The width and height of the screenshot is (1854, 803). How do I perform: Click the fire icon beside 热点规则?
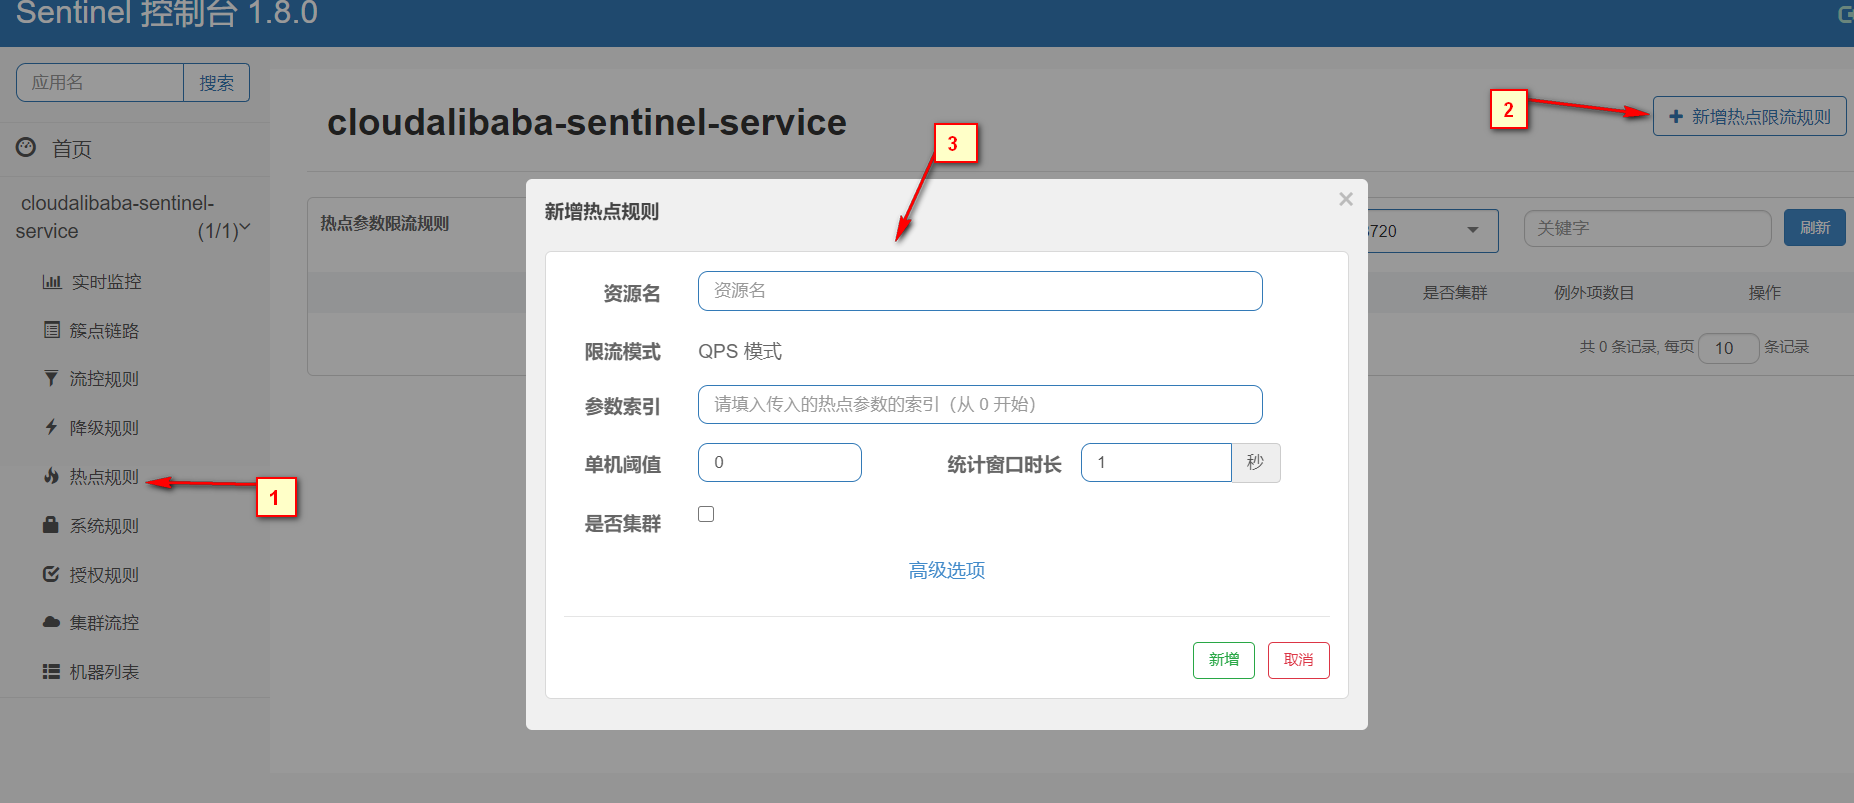pyautogui.click(x=51, y=476)
